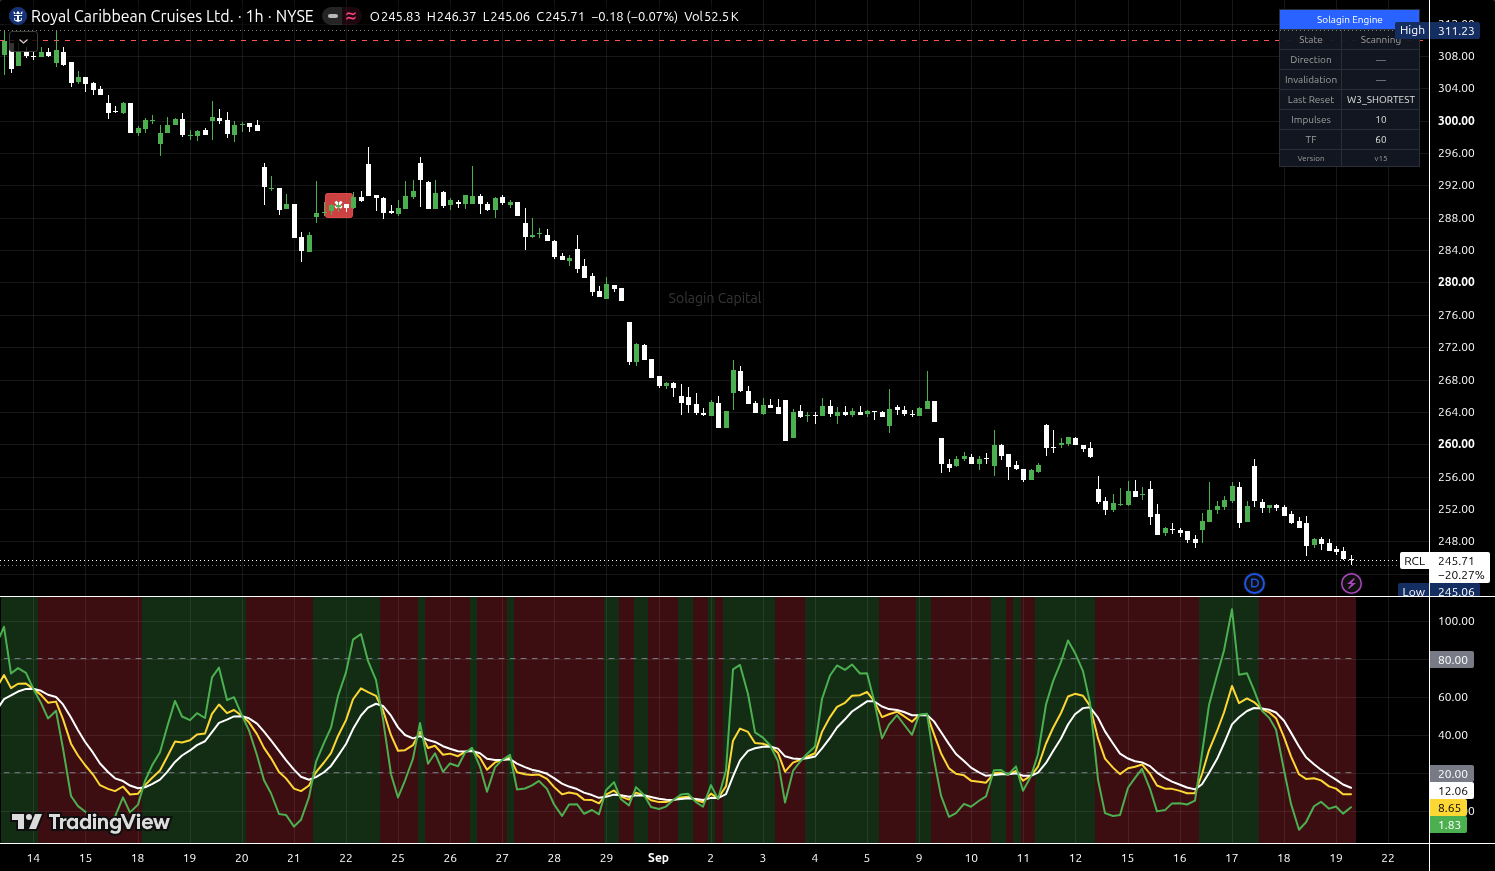The height and width of the screenshot is (871, 1495).
Task: Click the close value C245.71
Action: (561, 17)
